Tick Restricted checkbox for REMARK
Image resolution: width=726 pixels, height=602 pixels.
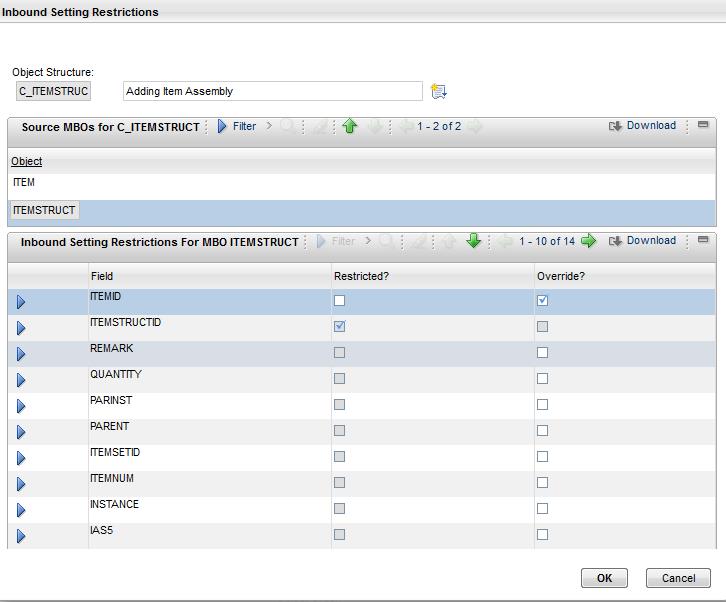(339, 352)
